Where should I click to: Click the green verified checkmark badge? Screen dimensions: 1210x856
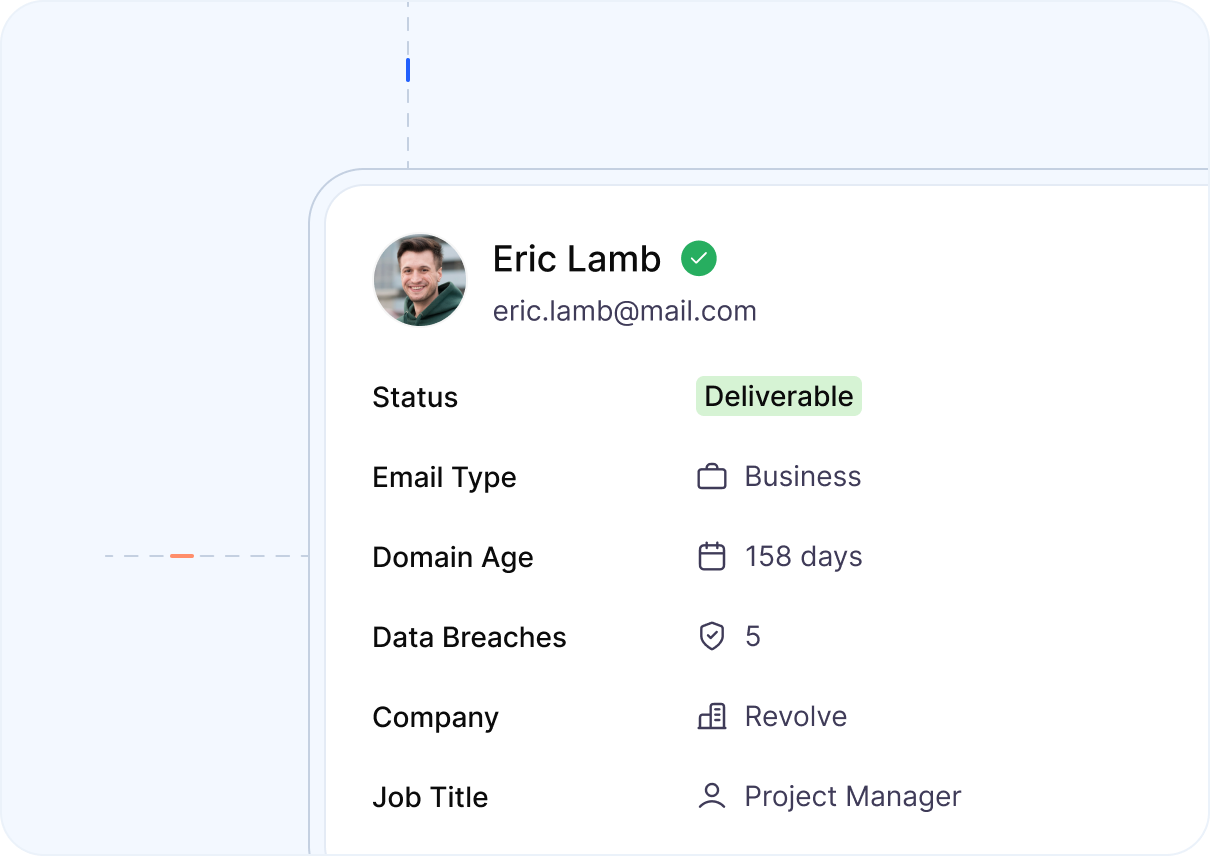click(x=699, y=259)
